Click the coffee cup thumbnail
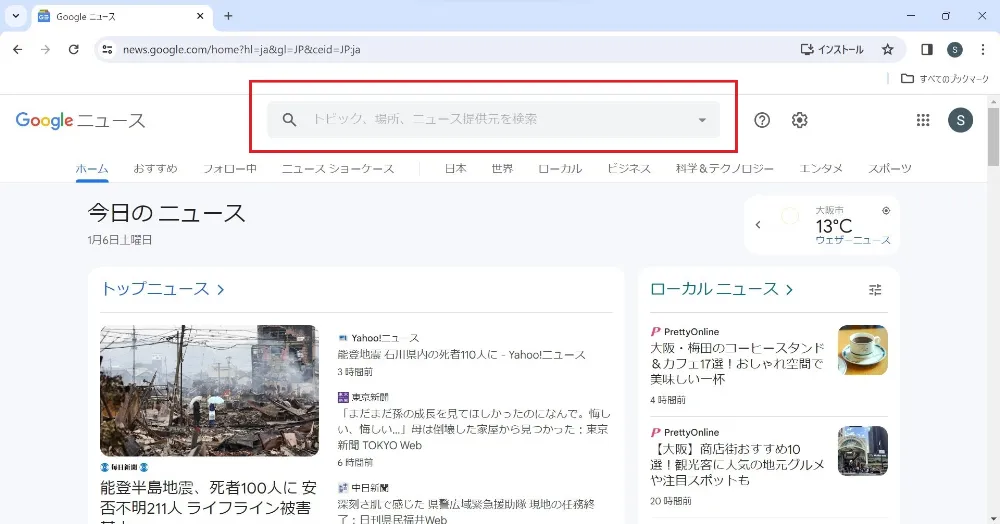The image size is (1000, 524). click(862, 350)
